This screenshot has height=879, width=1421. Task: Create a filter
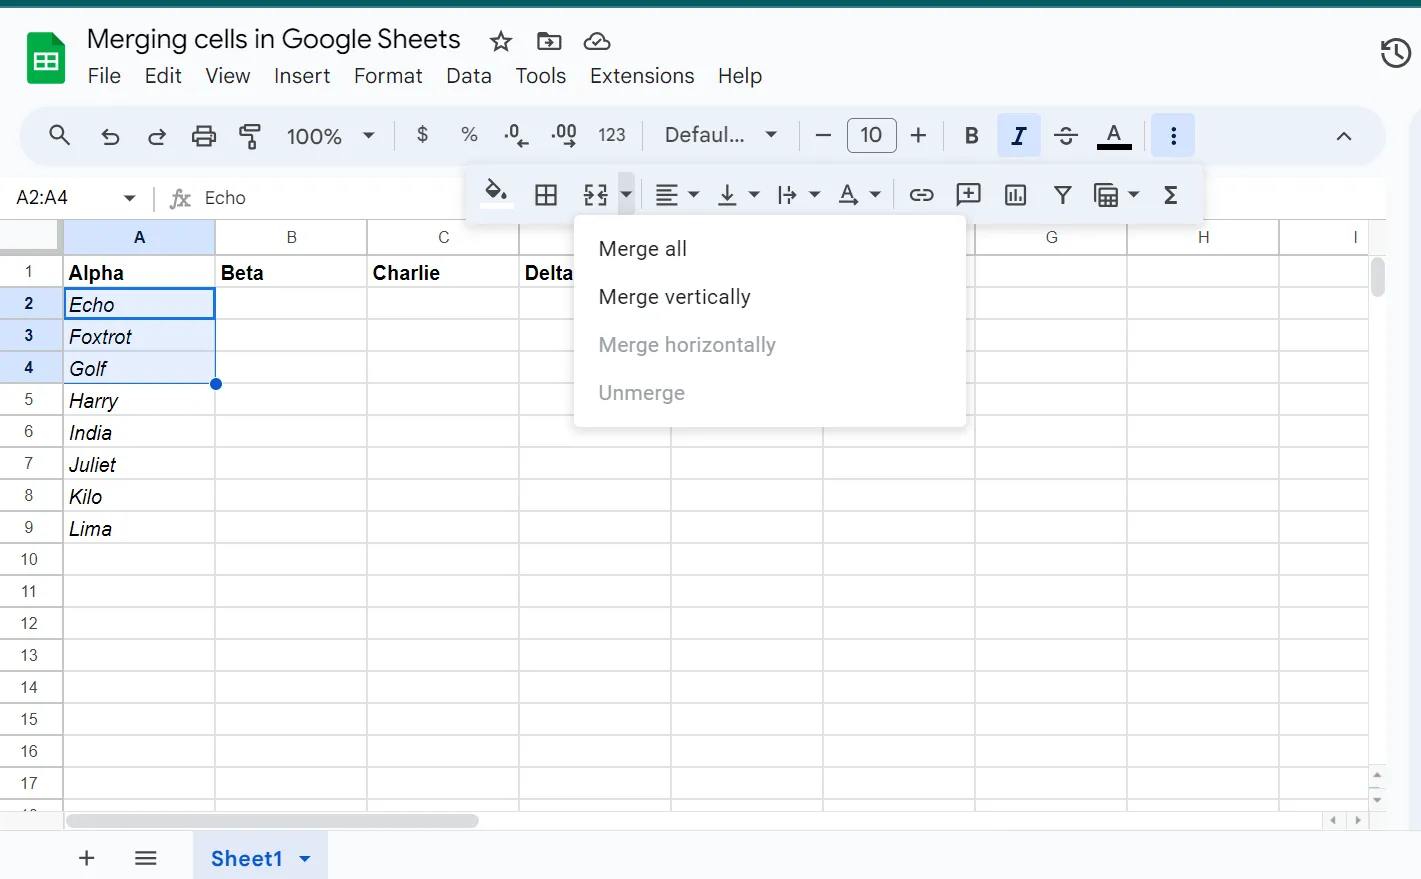(x=1063, y=195)
